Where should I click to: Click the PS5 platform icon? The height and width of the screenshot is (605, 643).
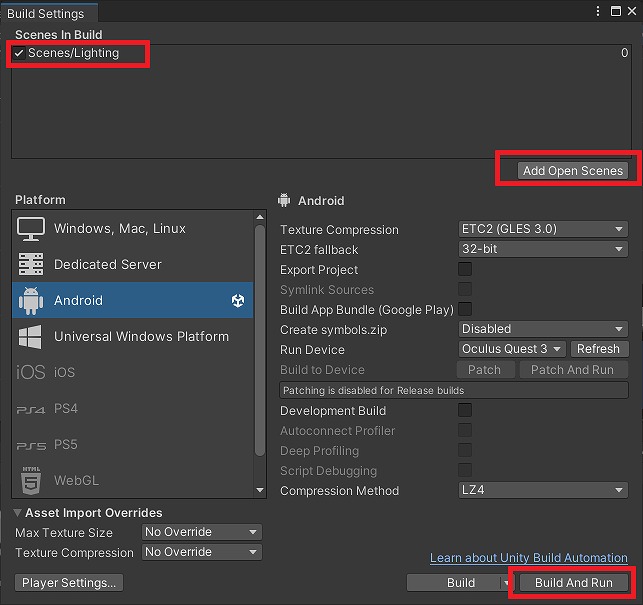pyautogui.click(x=31, y=445)
